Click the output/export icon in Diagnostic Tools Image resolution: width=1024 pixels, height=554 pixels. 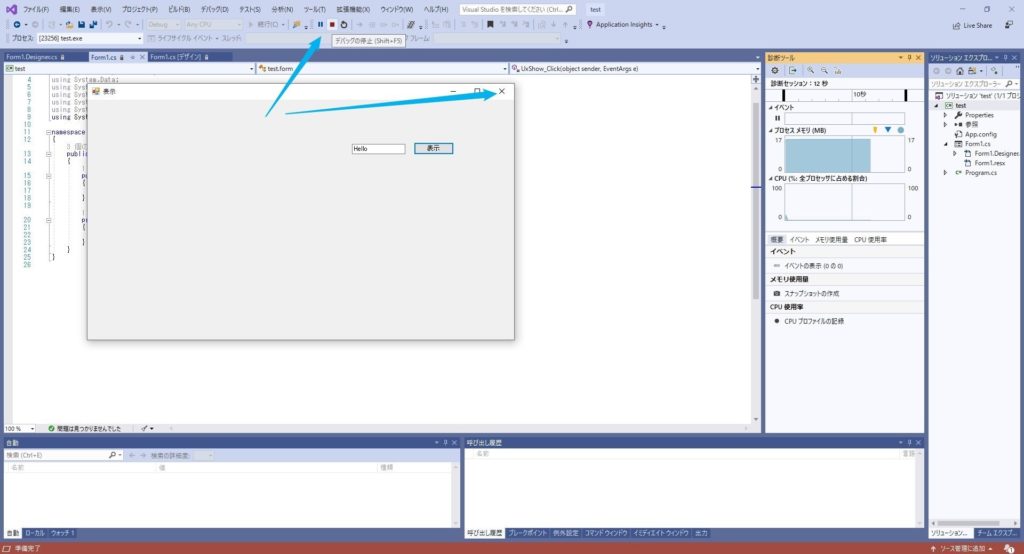[793, 71]
